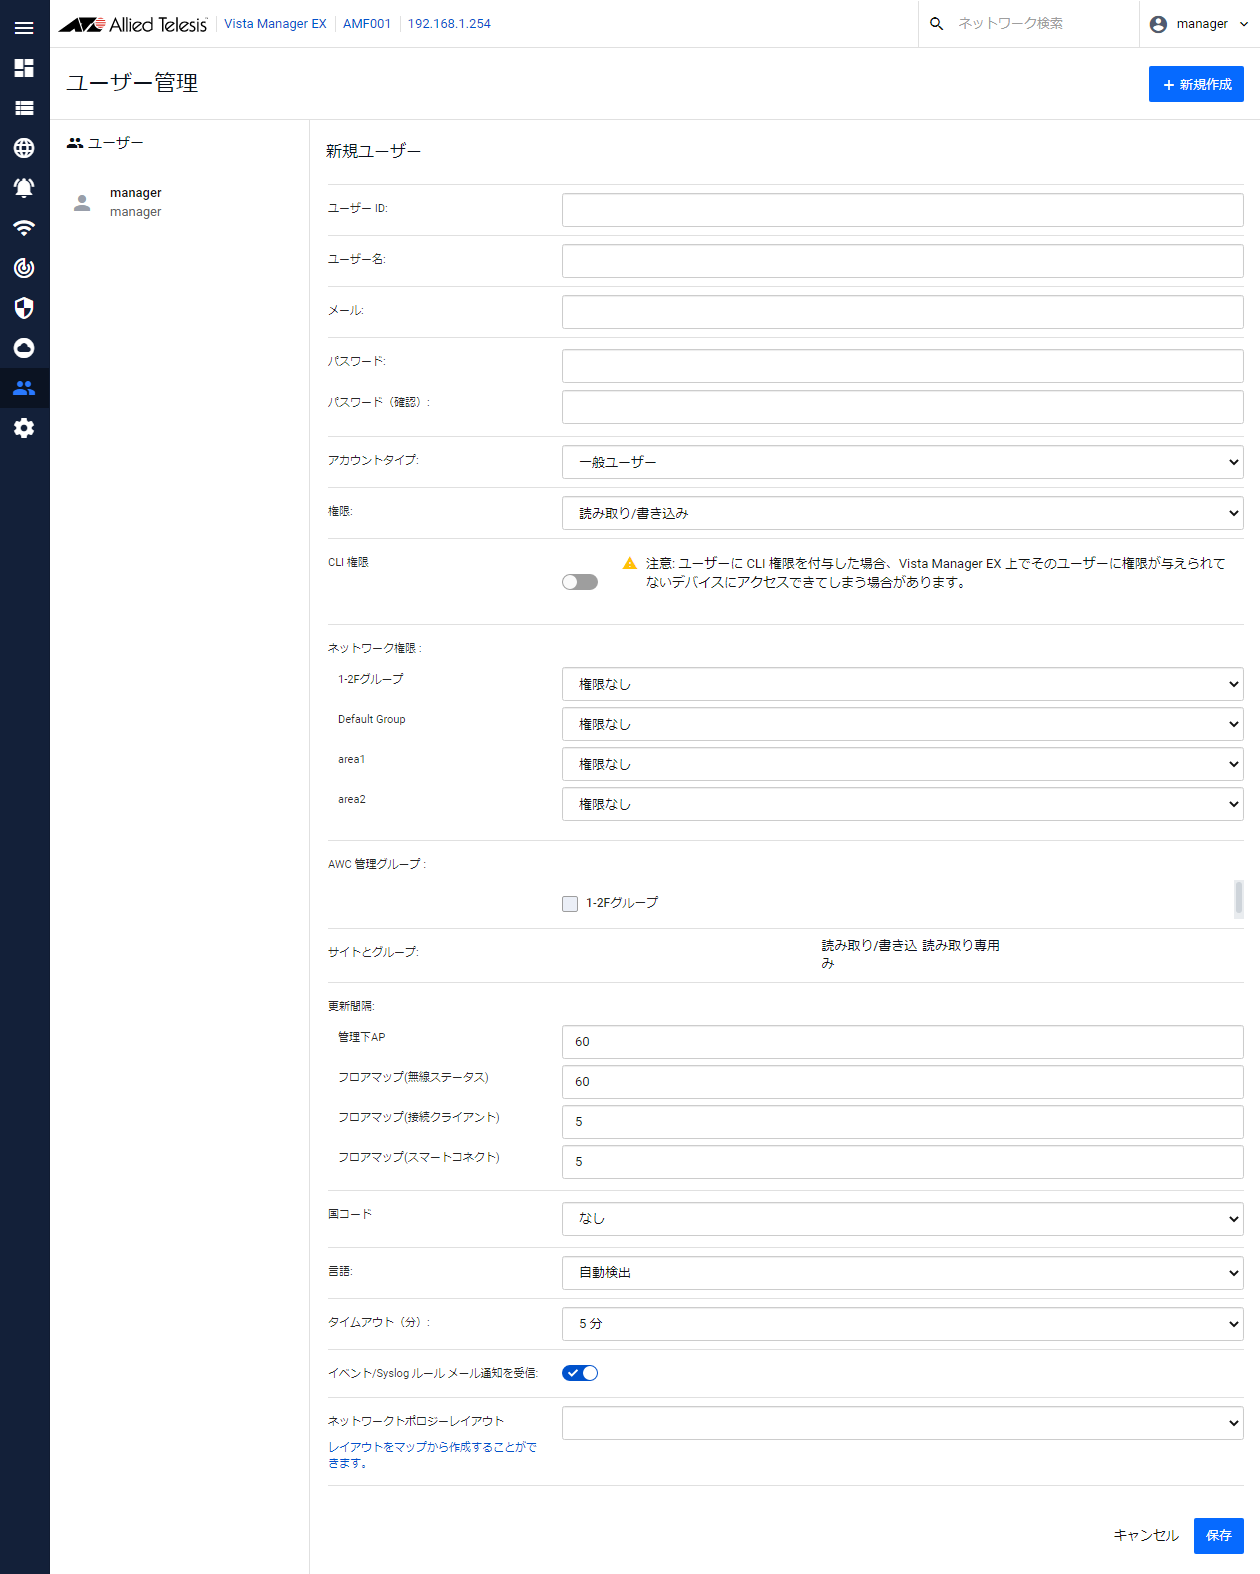Check the 1-2Fグループ AWC checkbox
The height and width of the screenshot is (1574, 1260).
tap(570, 904)
